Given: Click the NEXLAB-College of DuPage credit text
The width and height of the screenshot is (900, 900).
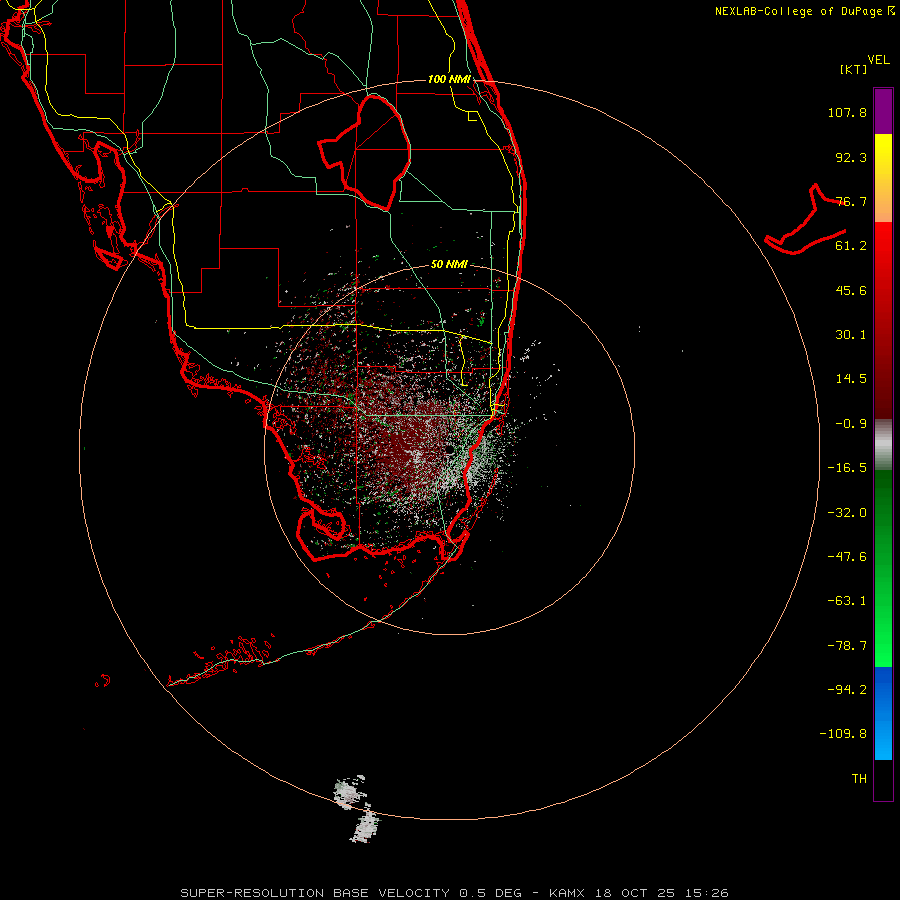Looking at the screenshot, I should coord(798,11).
